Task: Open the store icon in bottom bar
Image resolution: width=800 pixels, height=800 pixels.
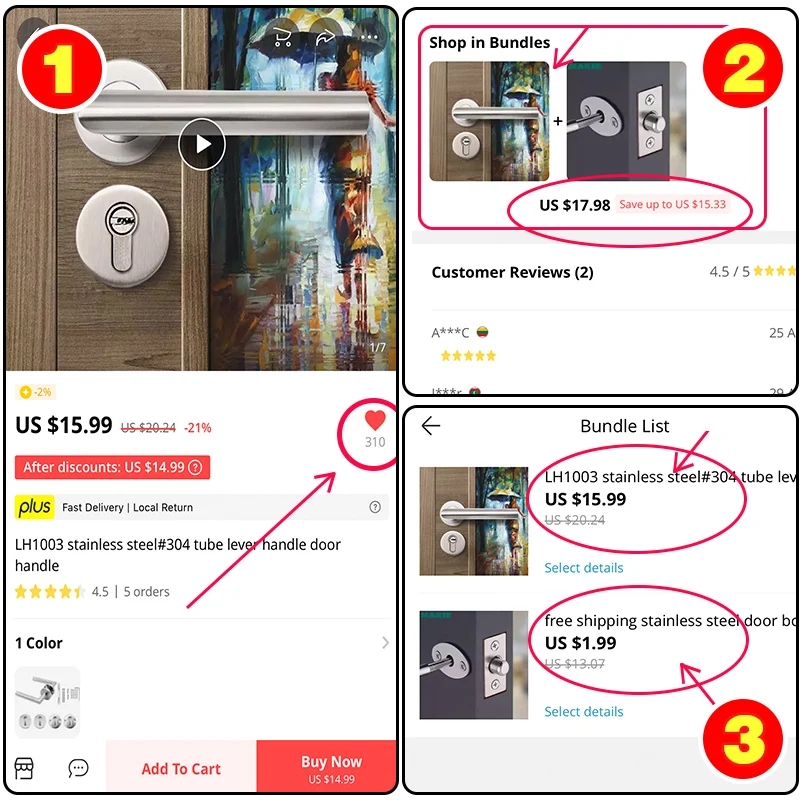Action: click(24, 768)
